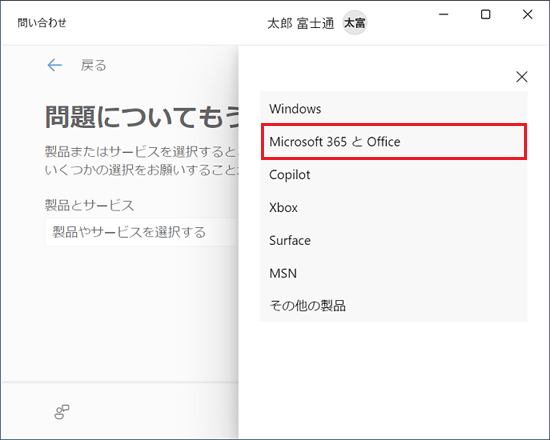Choose Surface from the product list

[x=394, y=240]
